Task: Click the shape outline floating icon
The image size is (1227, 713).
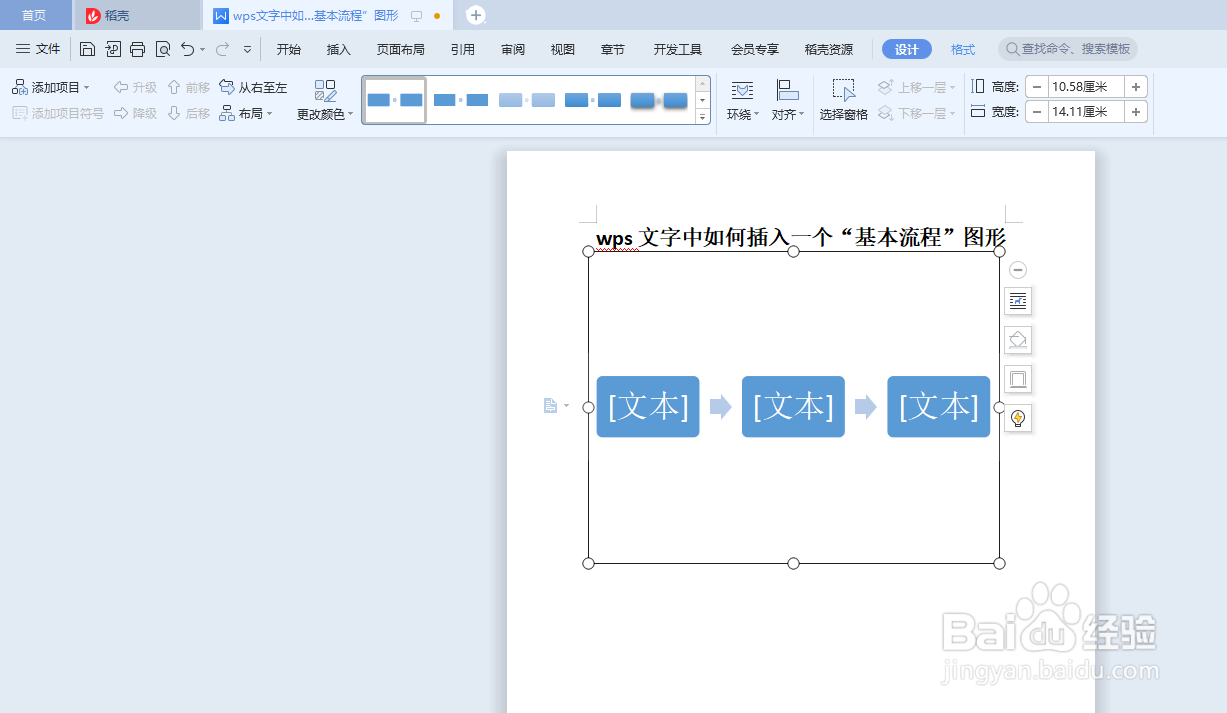Action: click(1018, 379)
